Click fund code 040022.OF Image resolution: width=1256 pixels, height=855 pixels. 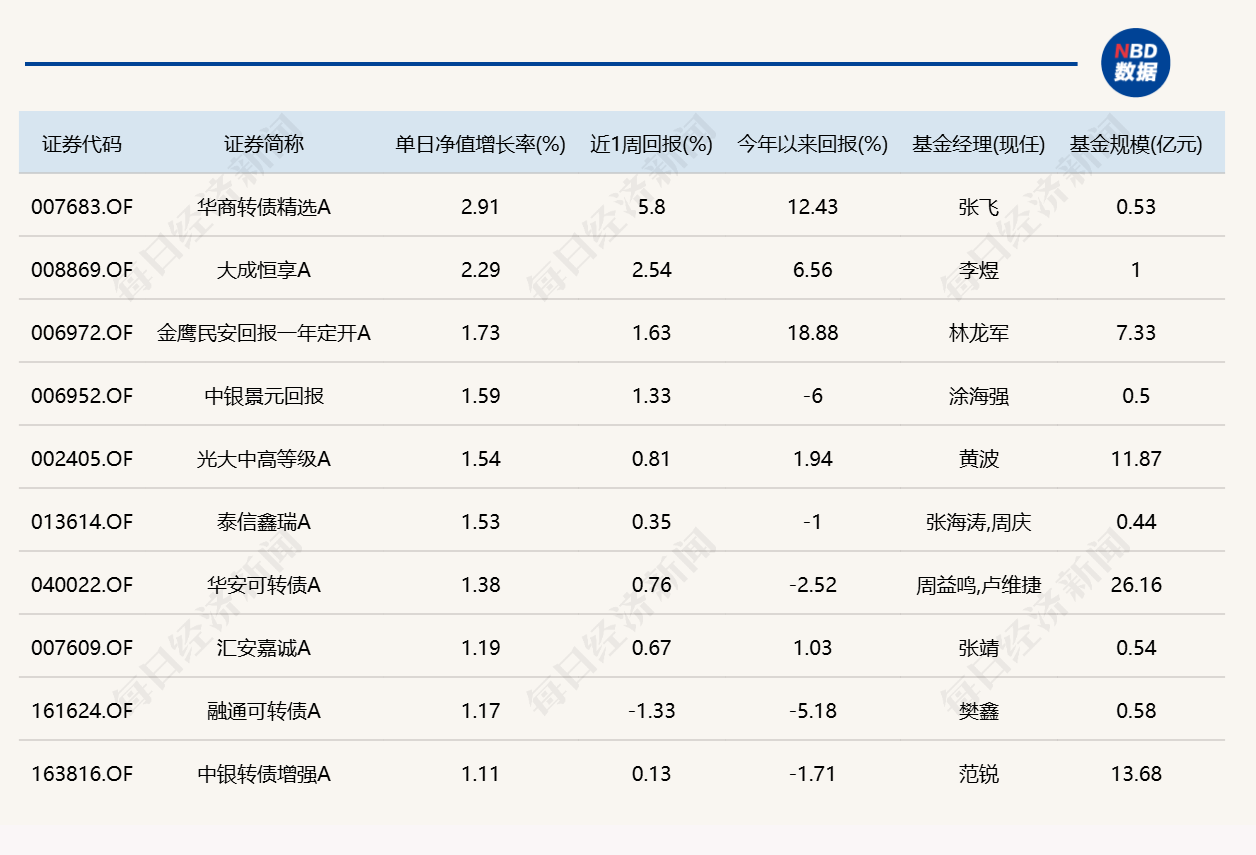(x=82, y=585)
